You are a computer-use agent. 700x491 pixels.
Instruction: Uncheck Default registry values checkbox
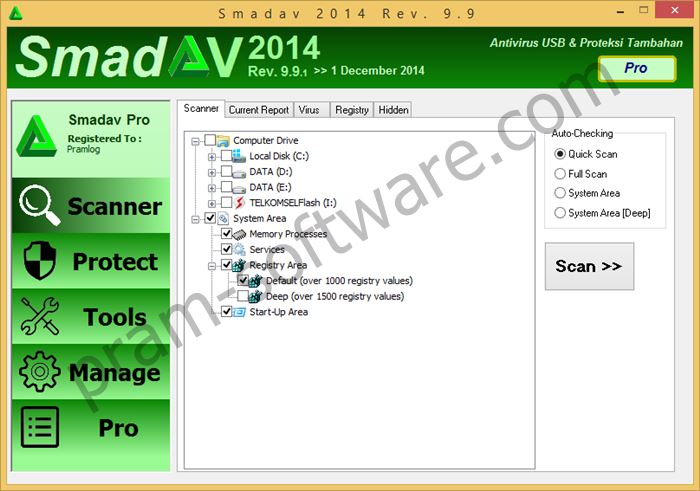click(x=243, y=280)
